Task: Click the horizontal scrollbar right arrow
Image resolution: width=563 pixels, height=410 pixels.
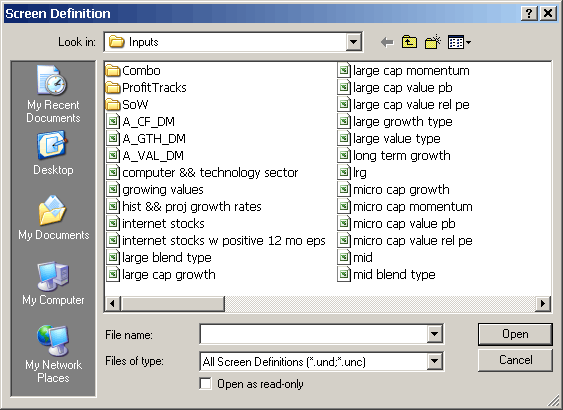Action: click(x=543, y=304)
